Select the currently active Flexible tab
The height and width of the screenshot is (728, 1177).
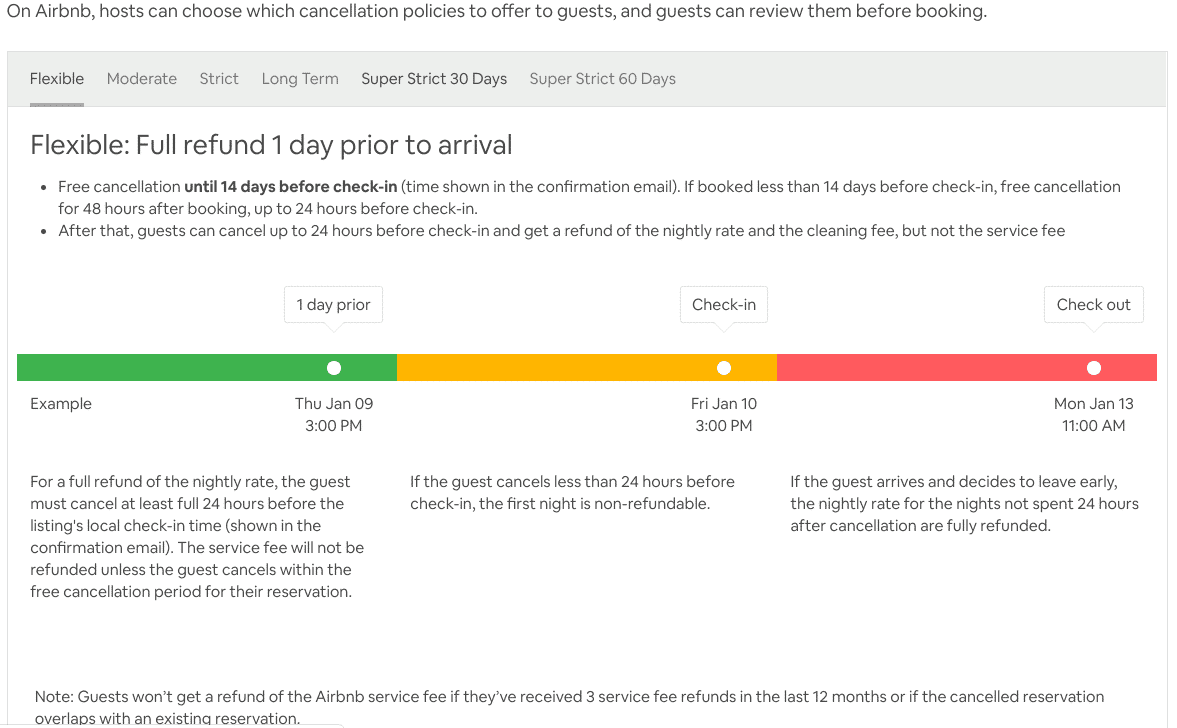[57, 78]
